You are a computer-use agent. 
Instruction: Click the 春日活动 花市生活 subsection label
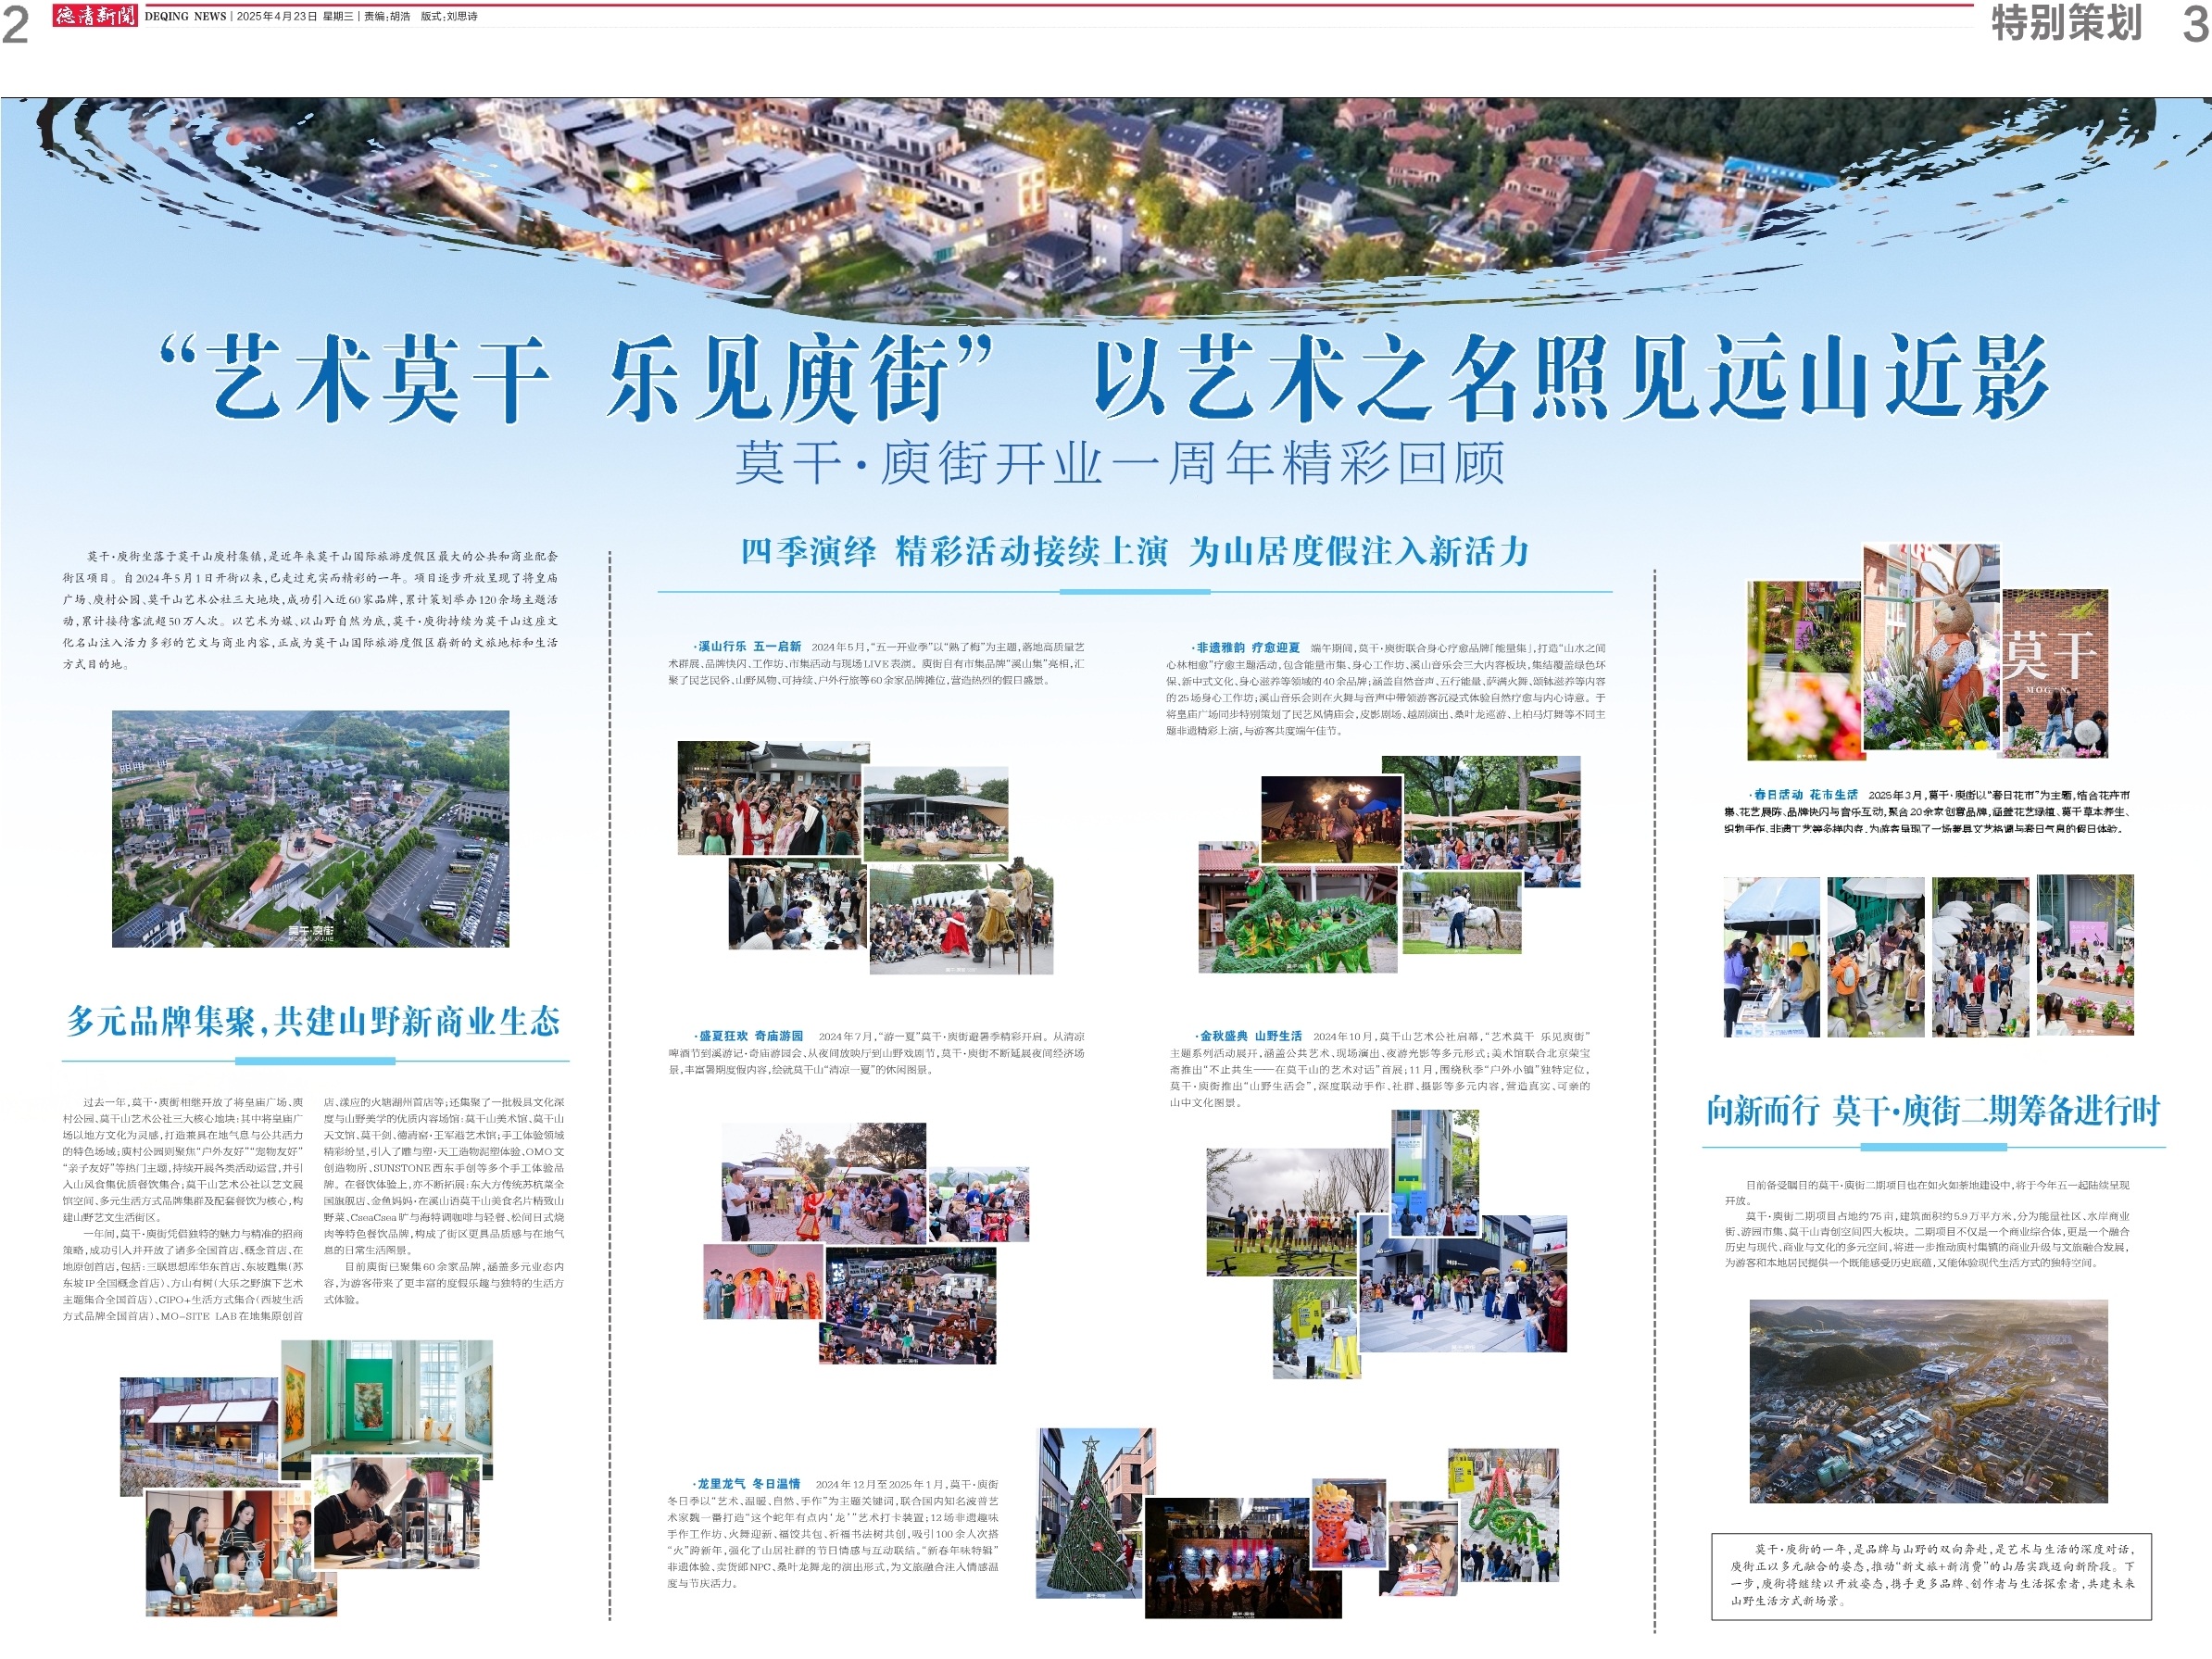point(1805,794)
